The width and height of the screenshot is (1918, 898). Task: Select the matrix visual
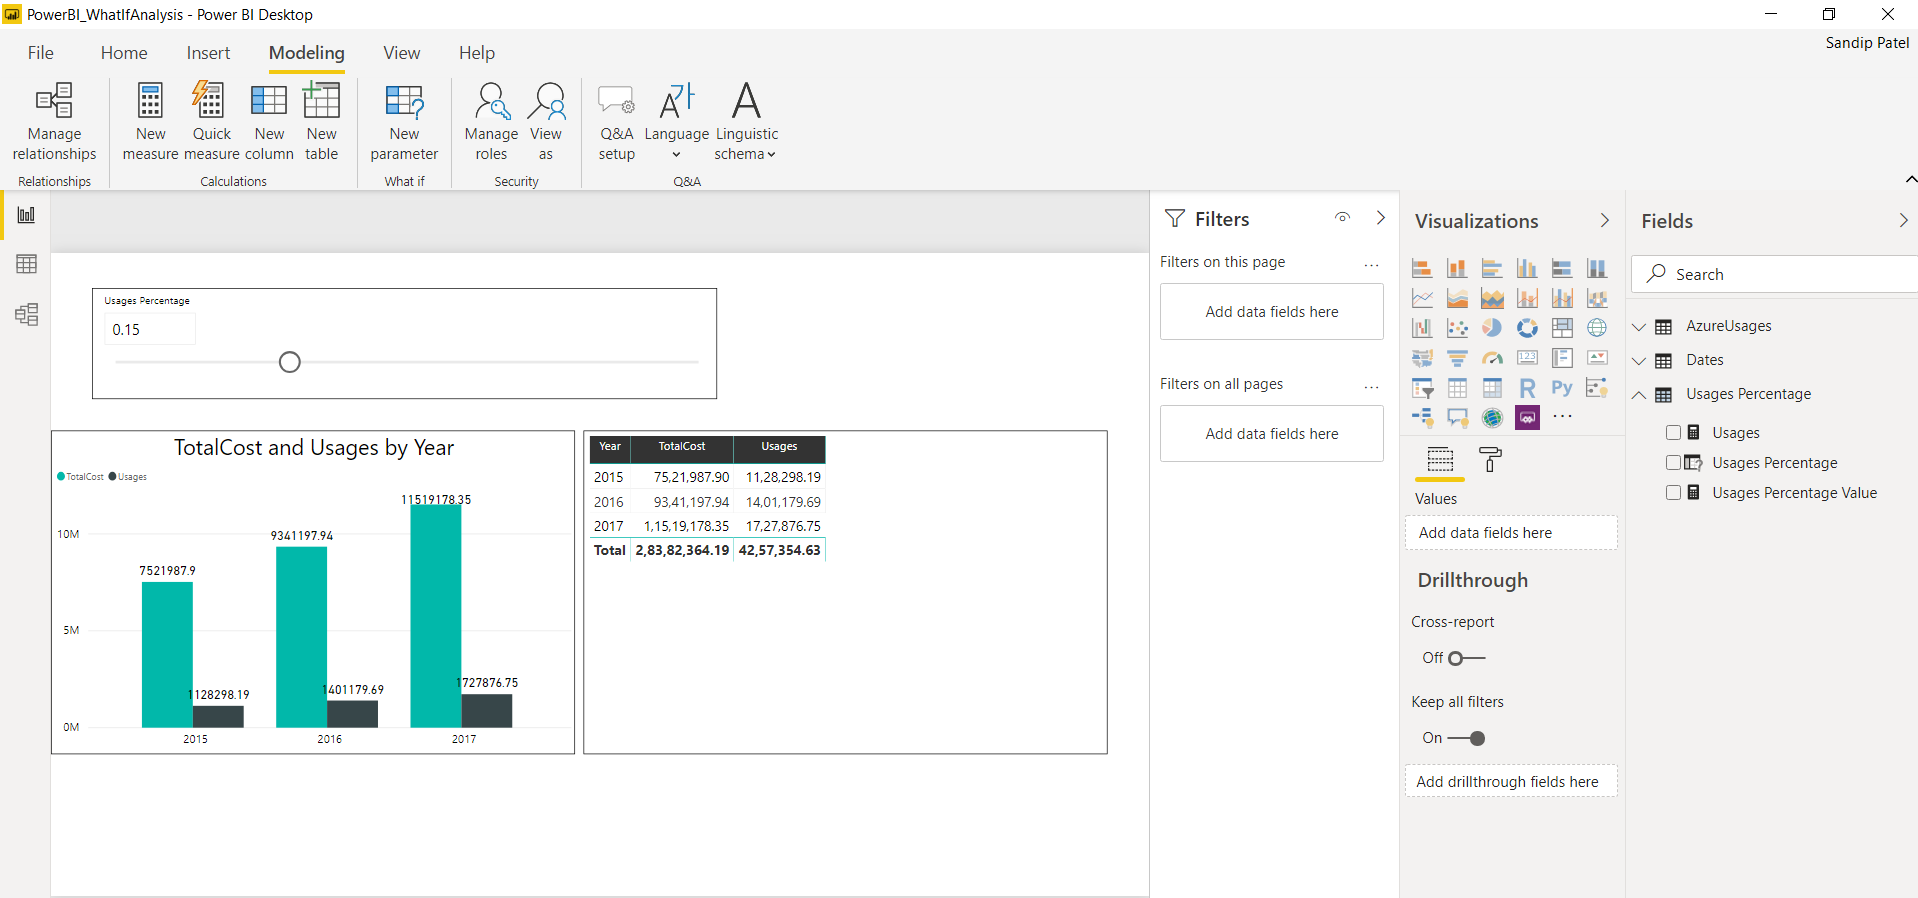point(1492,388)
